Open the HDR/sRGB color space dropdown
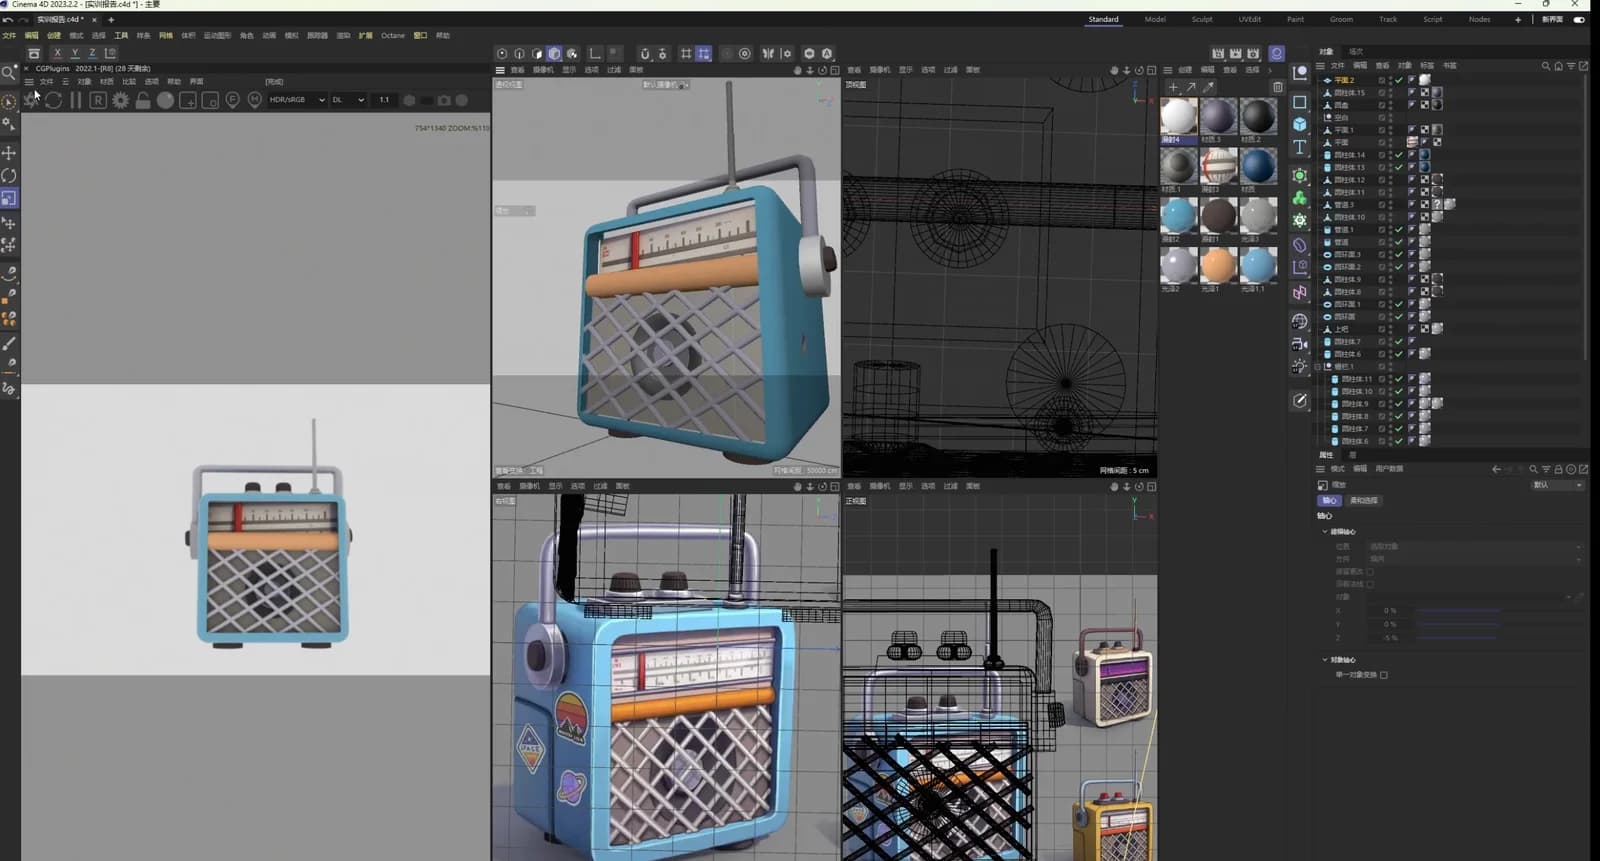1600x861 pixels. pos(296,100)
